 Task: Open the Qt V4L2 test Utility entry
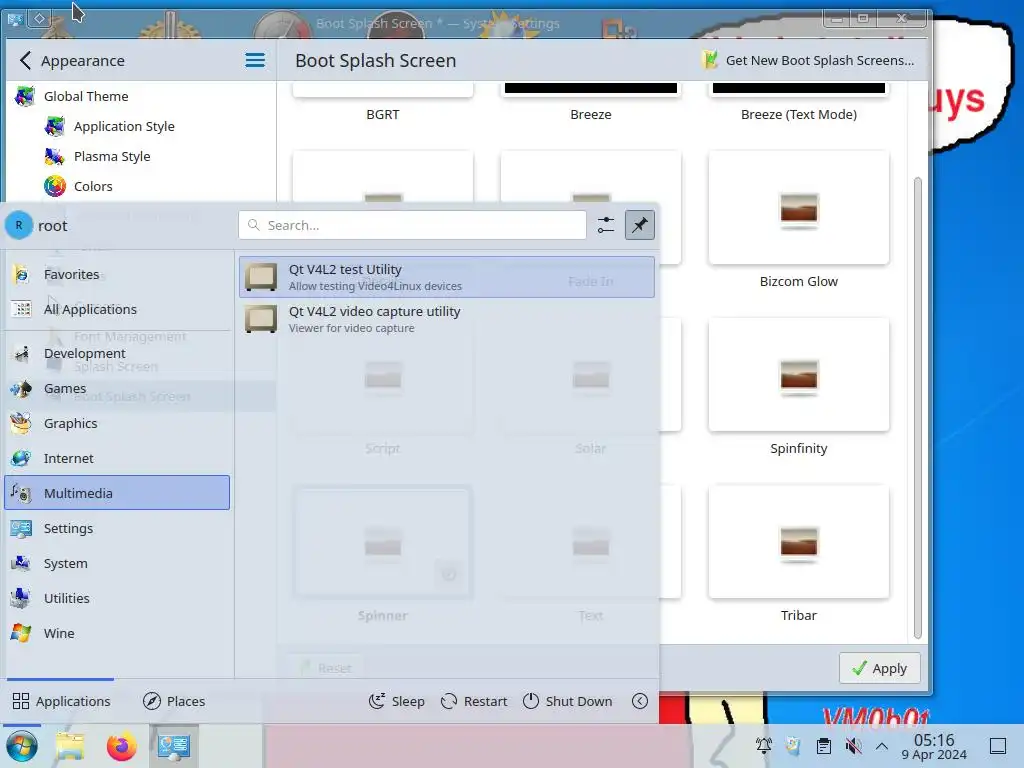(x=447, y=277)
